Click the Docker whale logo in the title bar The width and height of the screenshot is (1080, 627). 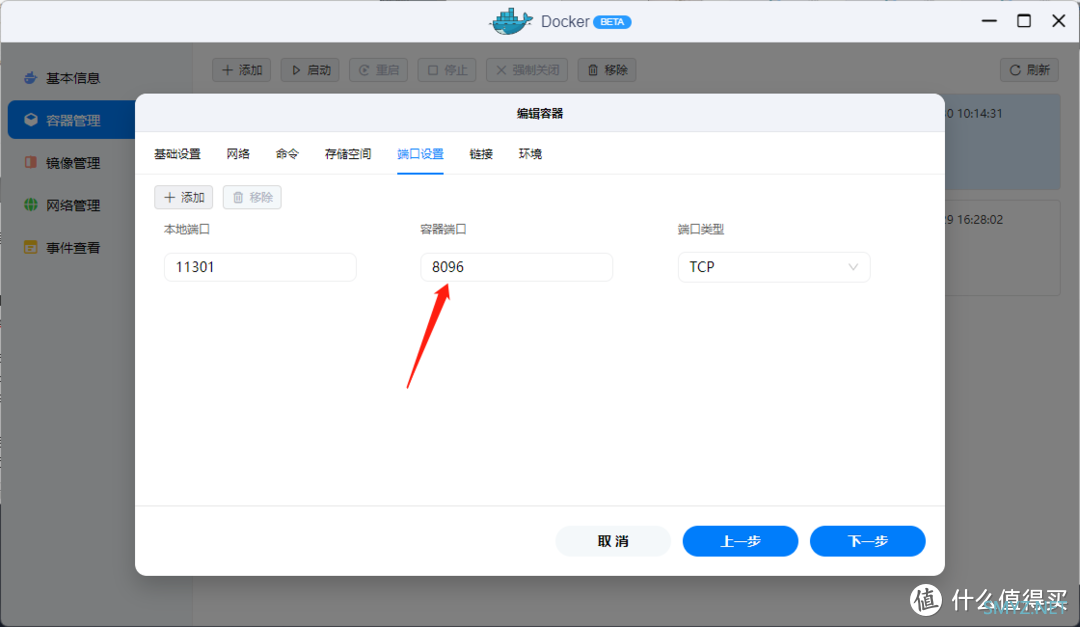point(511,21)
